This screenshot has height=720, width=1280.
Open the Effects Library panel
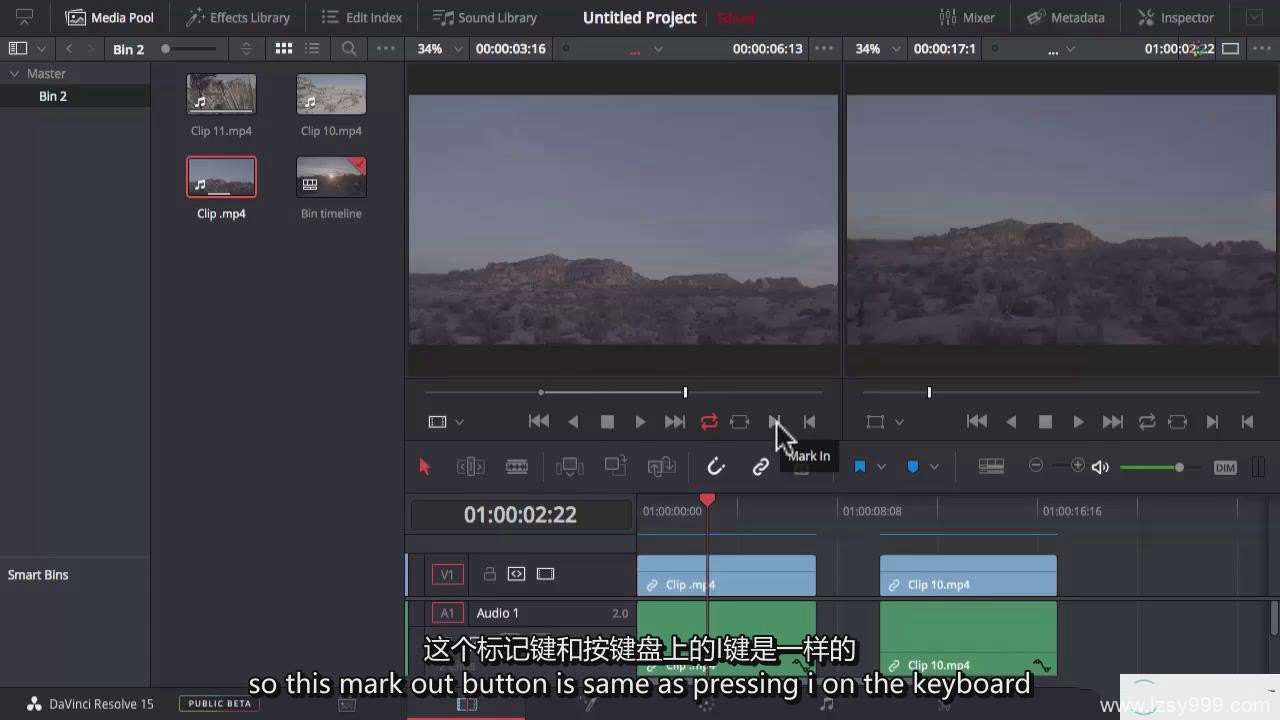pyautogui.click(x=238, y=17)
